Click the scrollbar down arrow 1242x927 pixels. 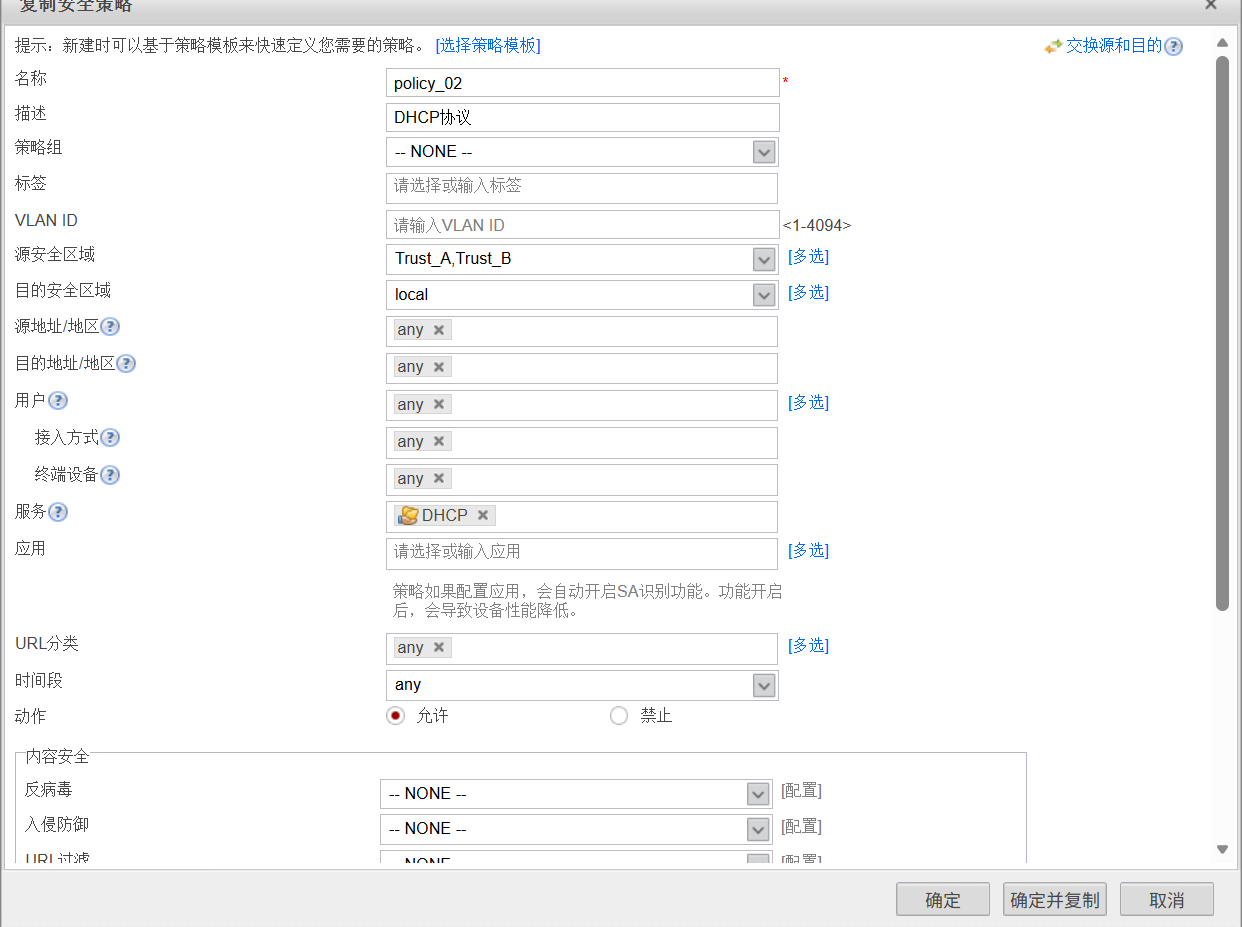[1222, 849]
